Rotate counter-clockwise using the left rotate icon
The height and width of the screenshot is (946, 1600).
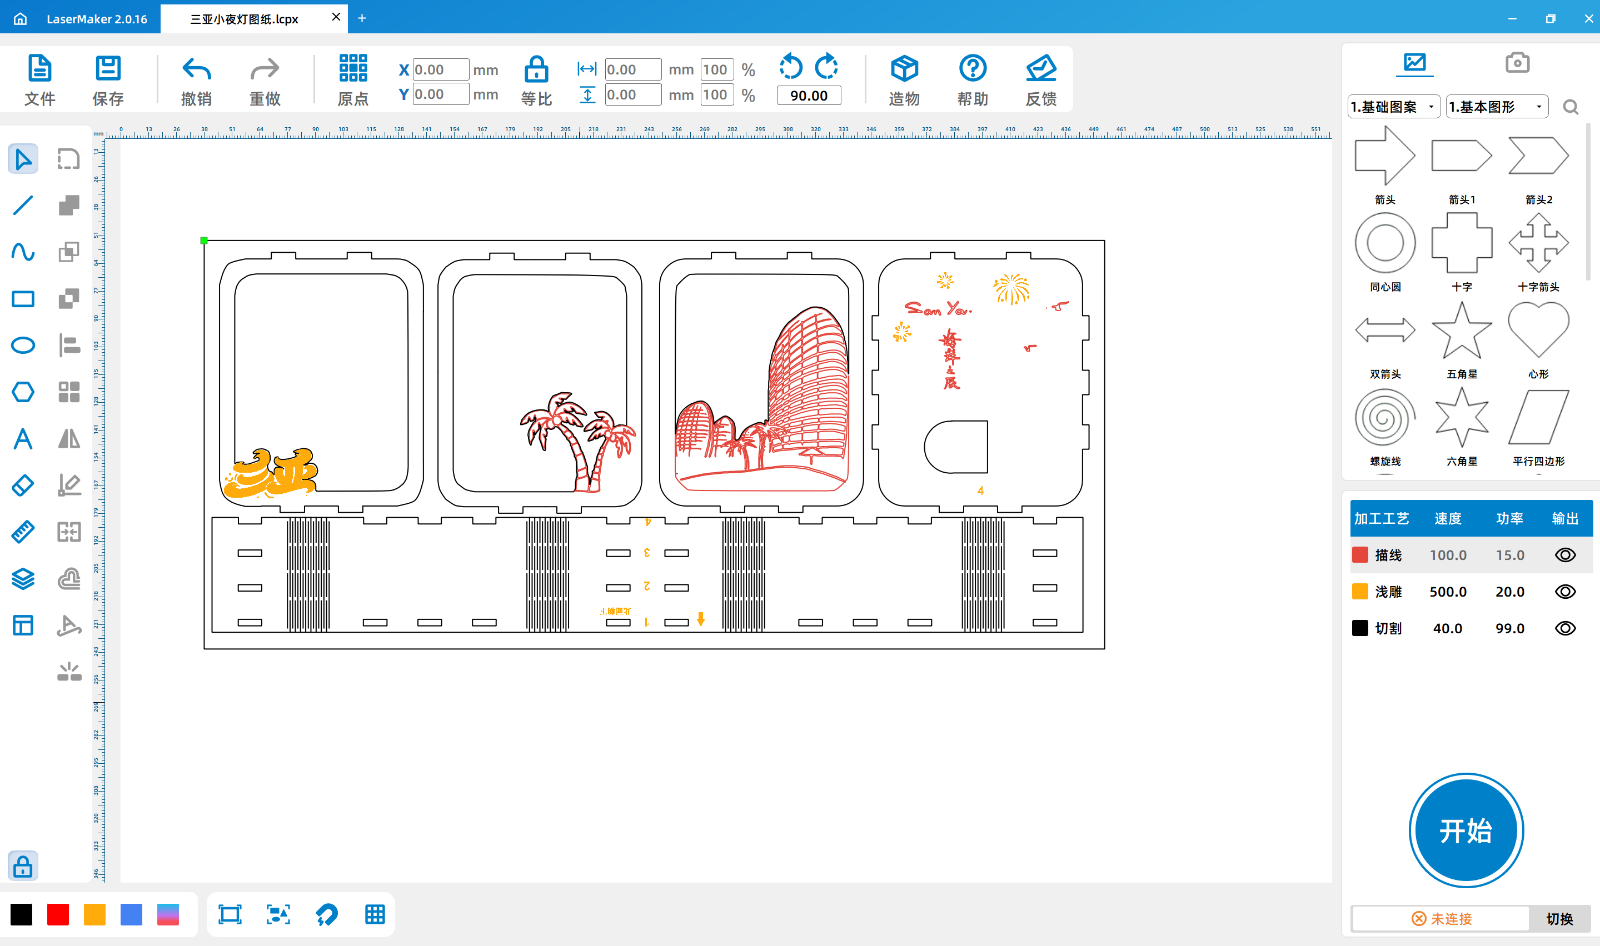click(791, 67)
